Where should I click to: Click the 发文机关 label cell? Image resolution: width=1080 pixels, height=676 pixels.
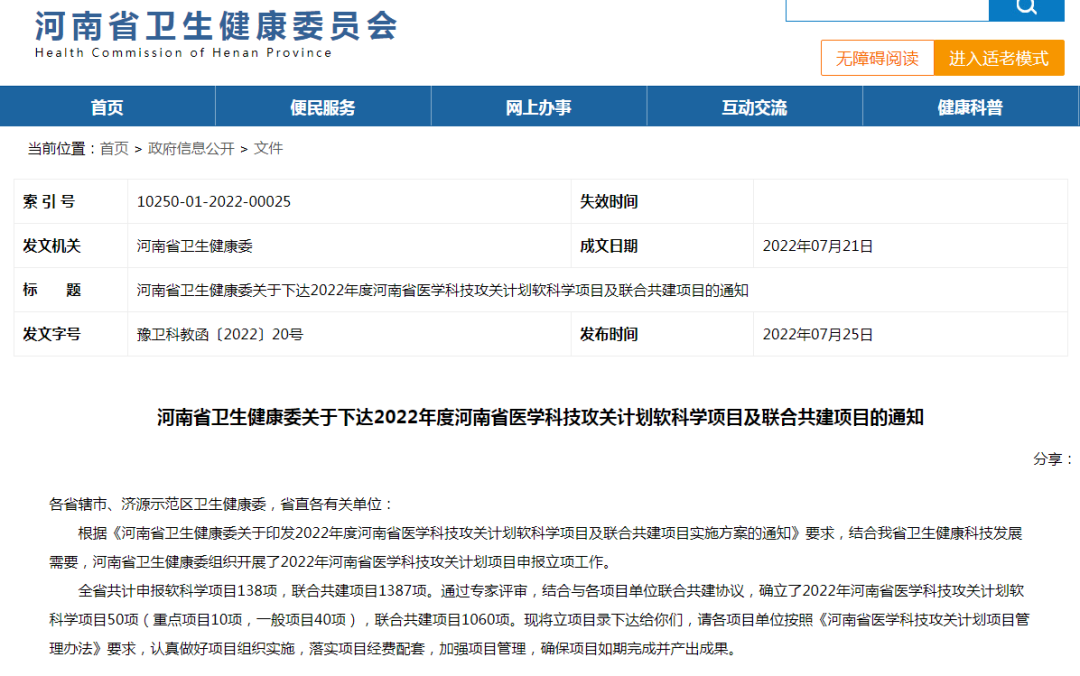(x=71, y=246)
